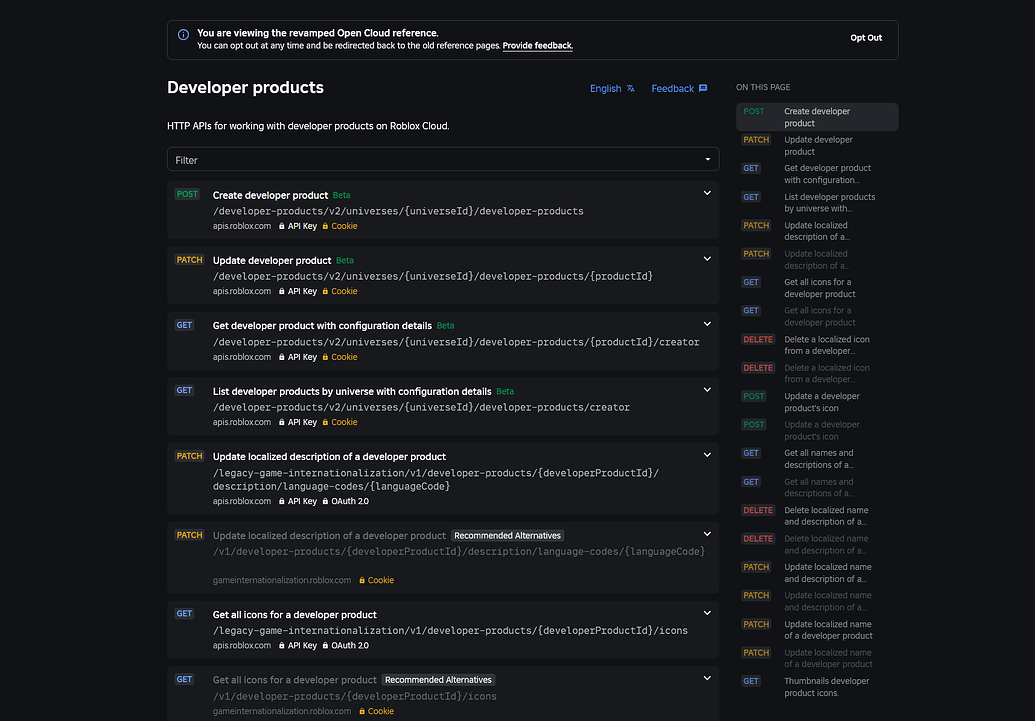Screen dimensions: 1035x721
Task: Click sidebar GET badge for Thumbnails developer product icons
Action: pyautogui.click(x=751, y=681)
